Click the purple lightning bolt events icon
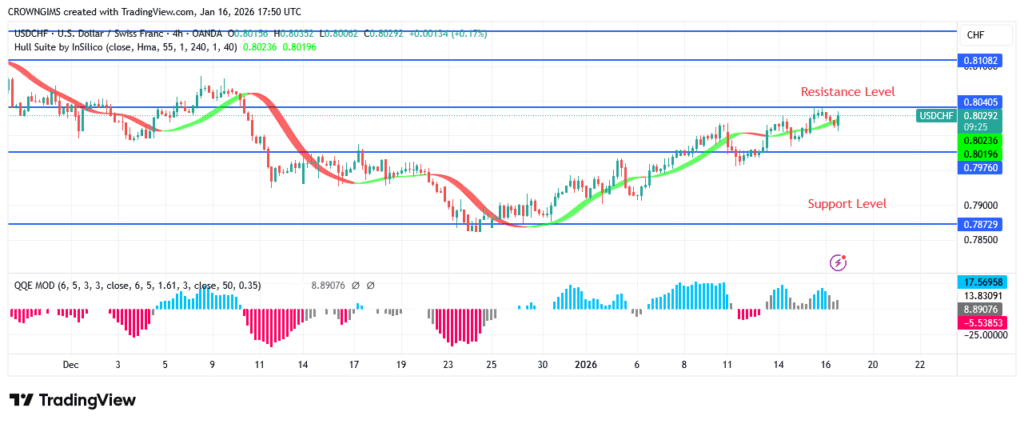Screen dimensions: 1024x424 839,263
